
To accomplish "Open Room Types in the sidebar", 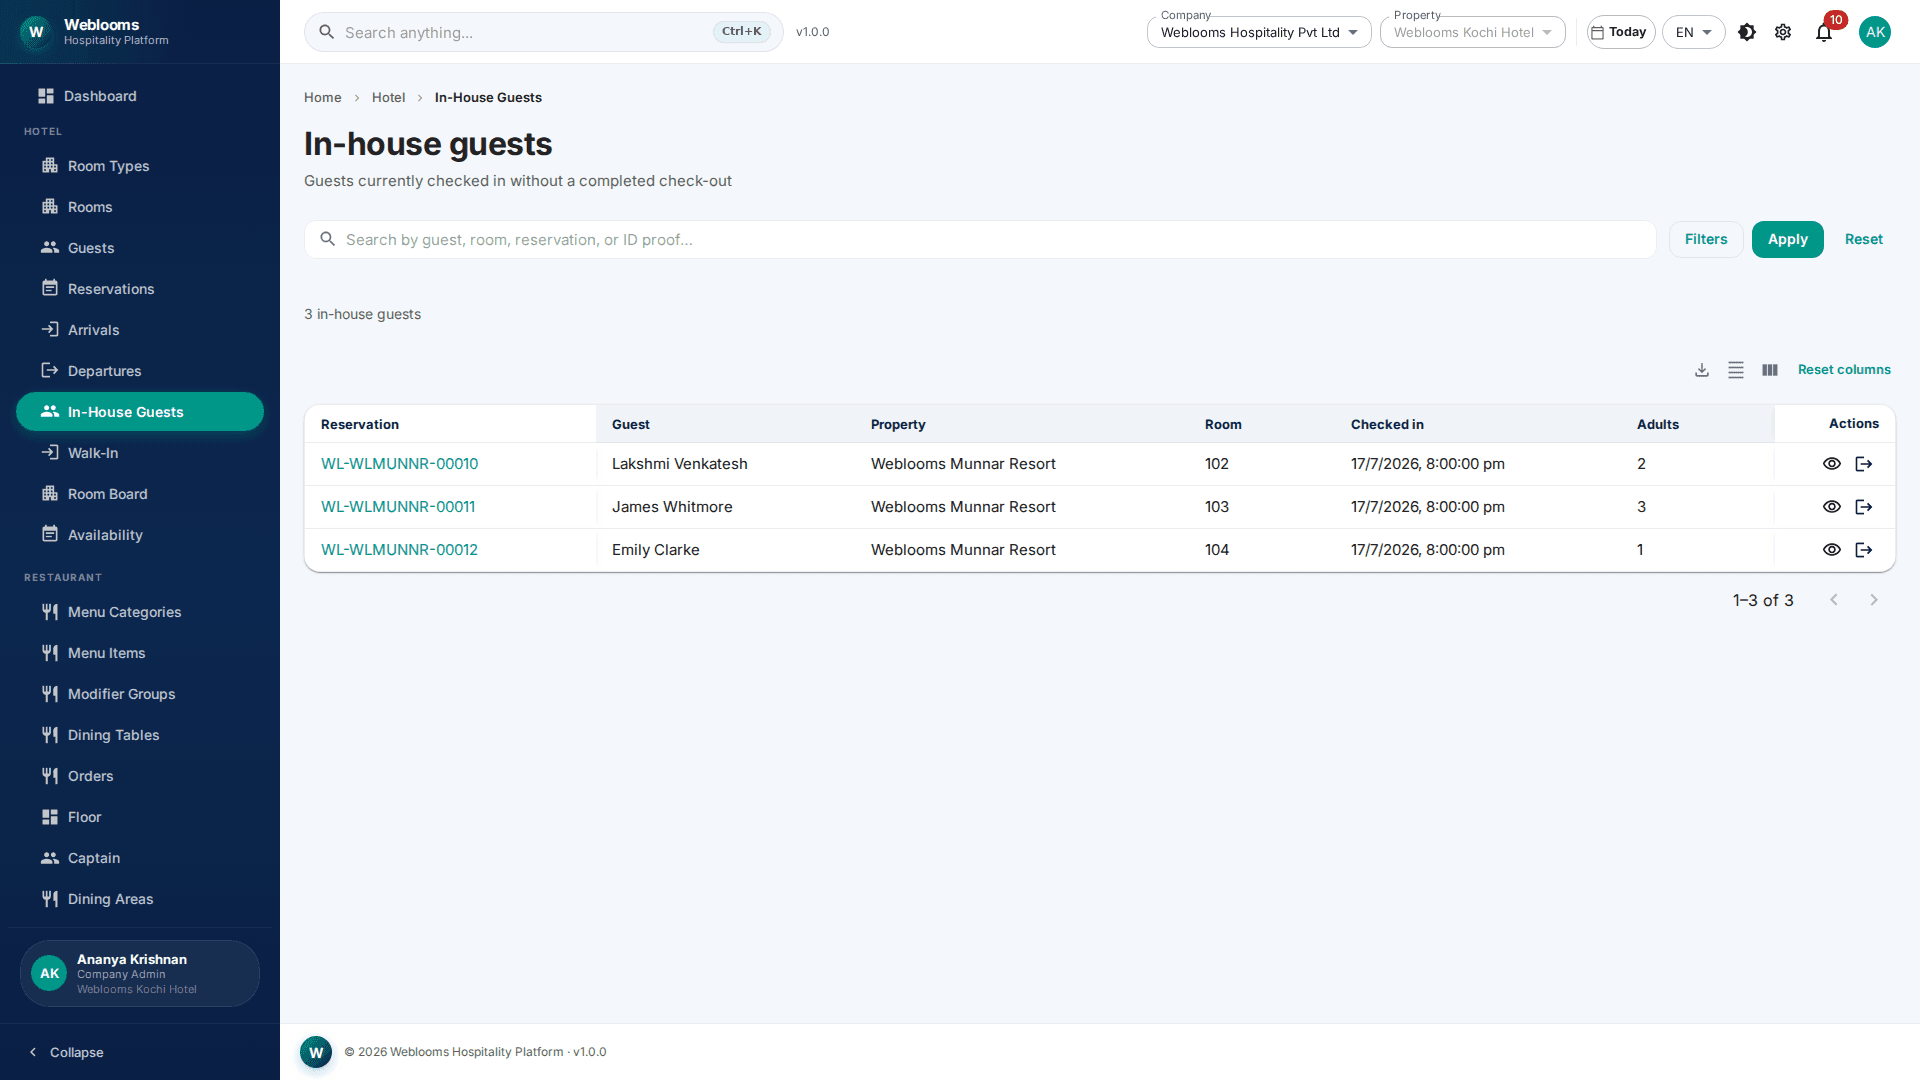I will coord(140,166).
